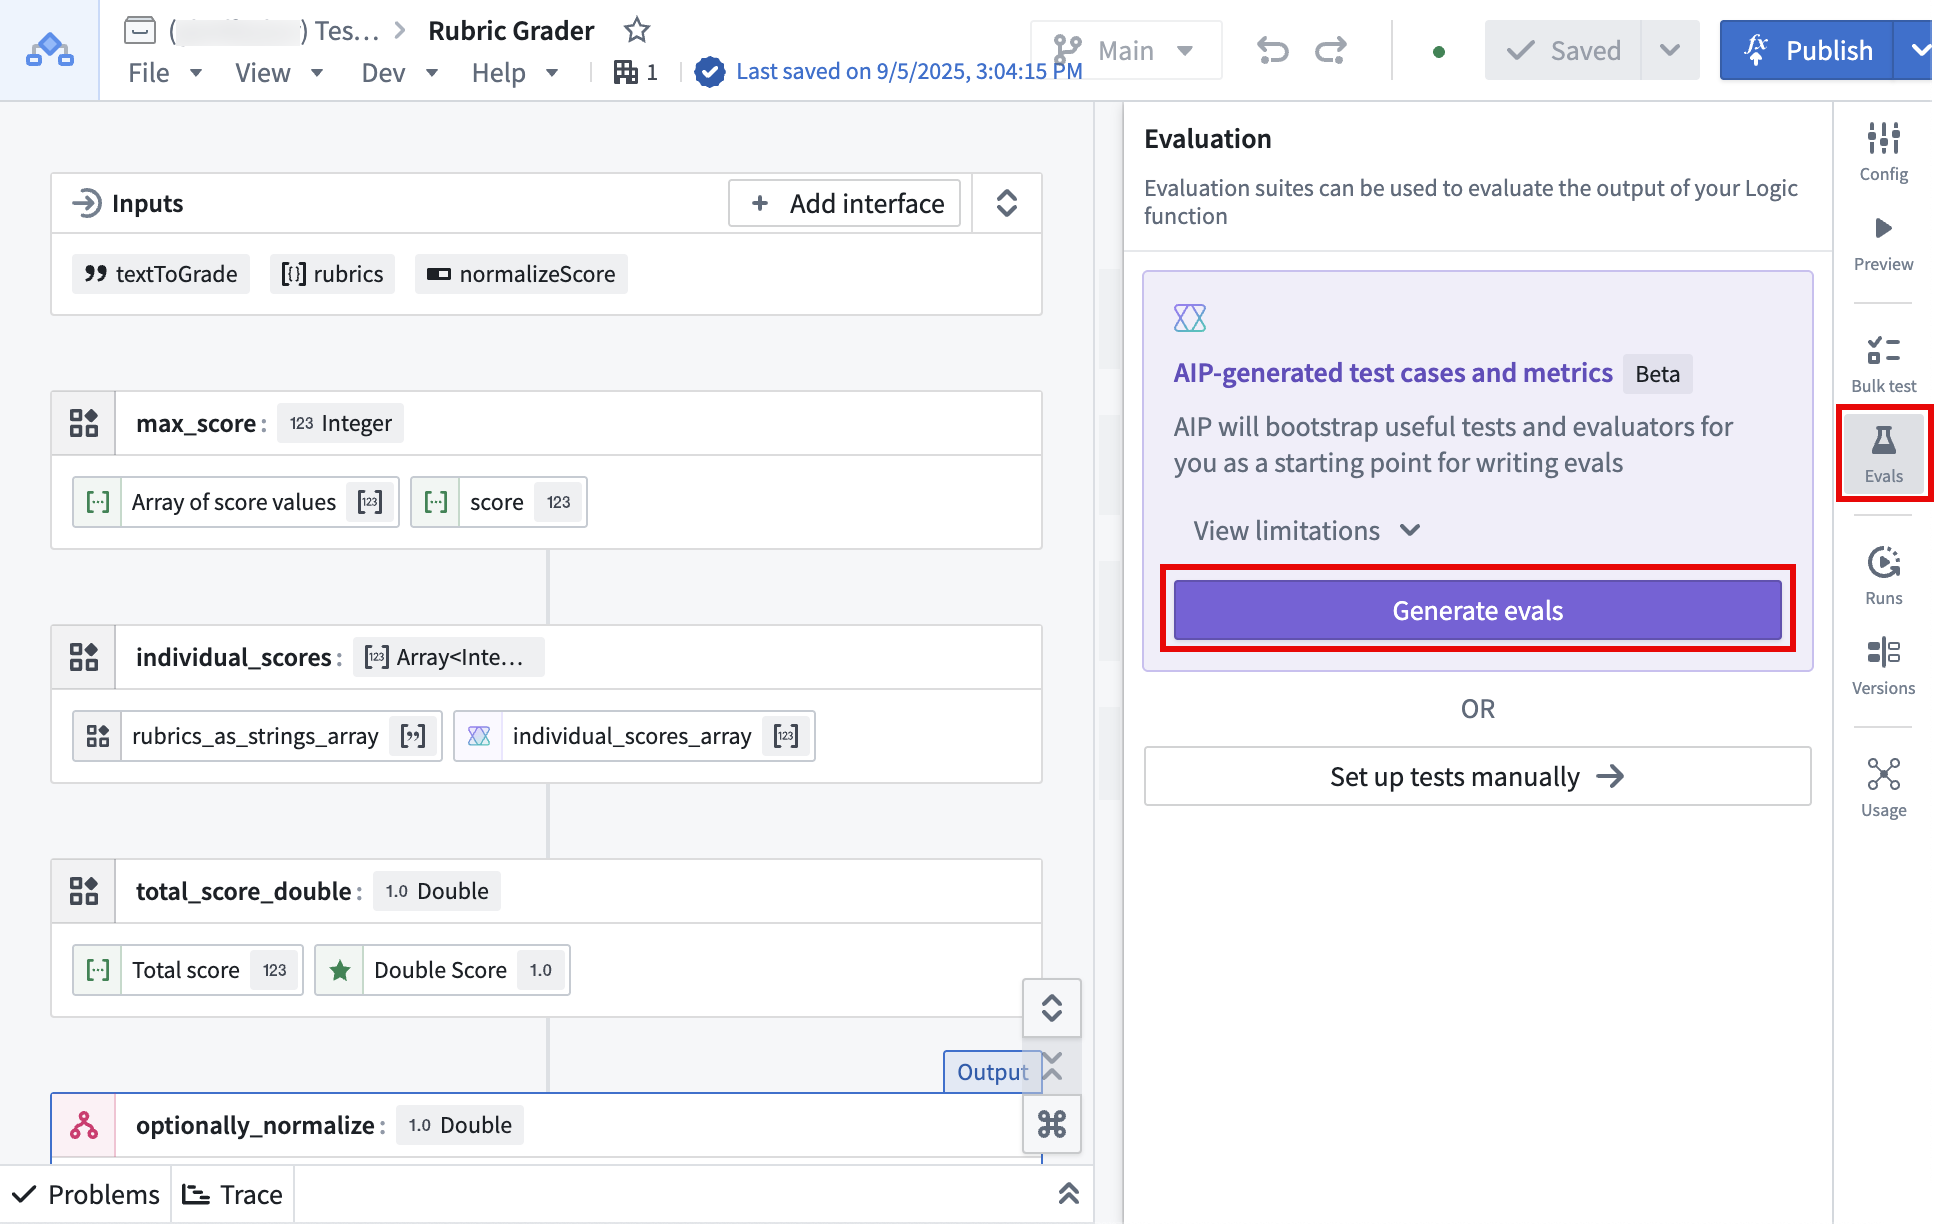Click Set up tests manually
The width and height of the screenshot is (1938, 1224).
(x=1476, y=776)
